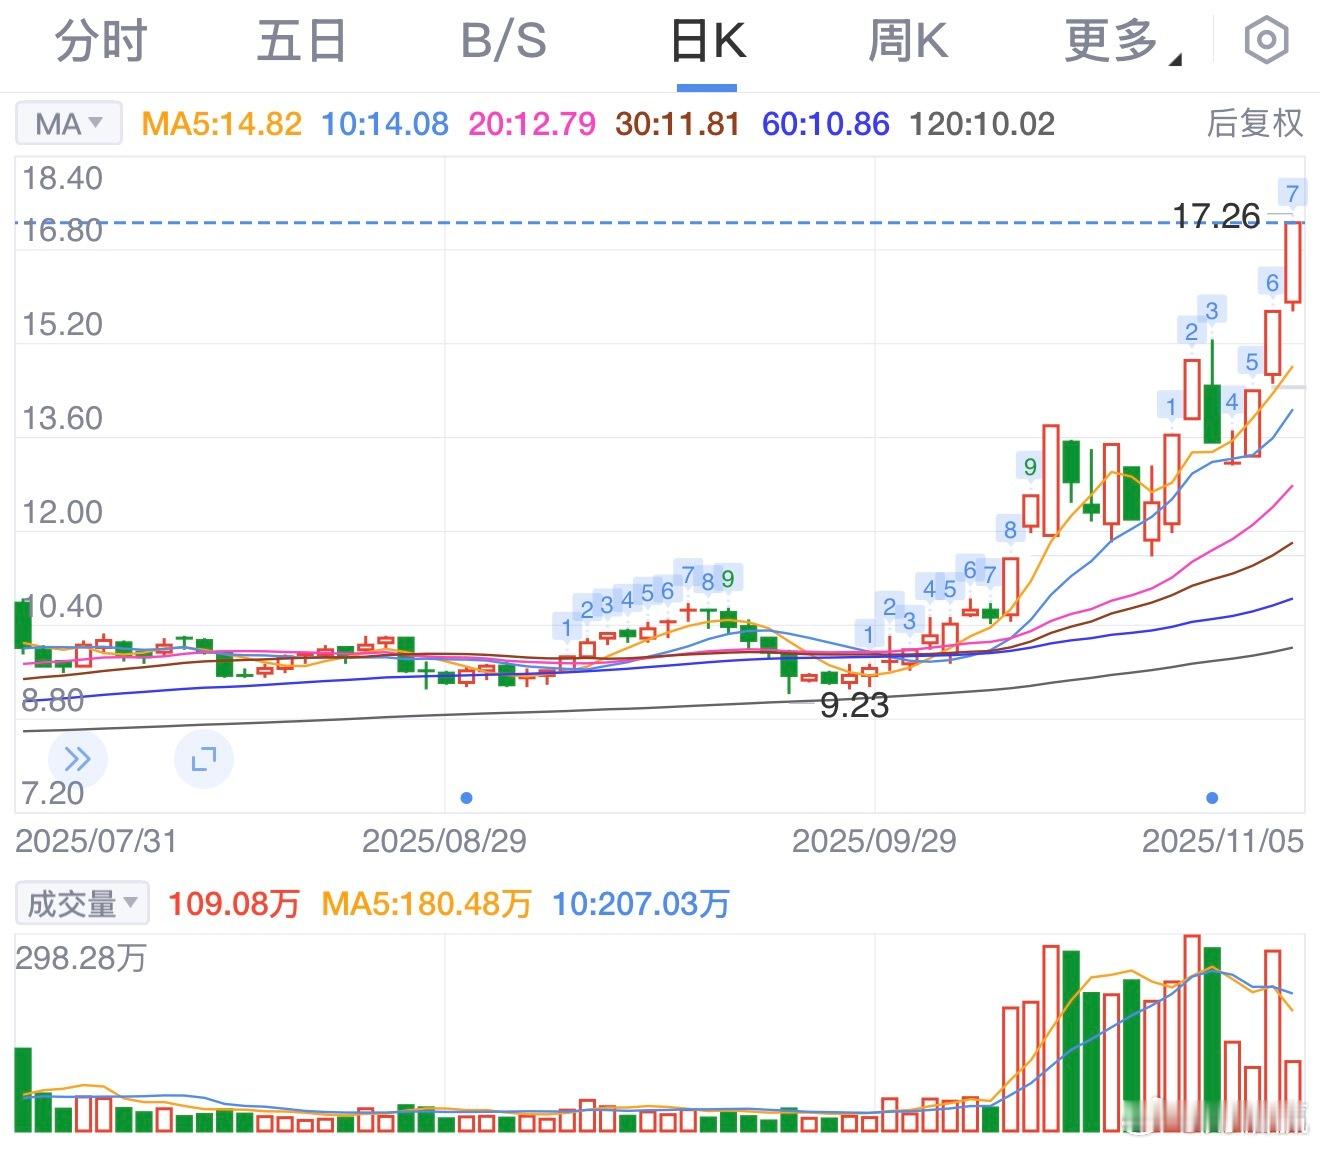
Task: Click the 17.26 dashed price level label
Action: [1216, 215]
